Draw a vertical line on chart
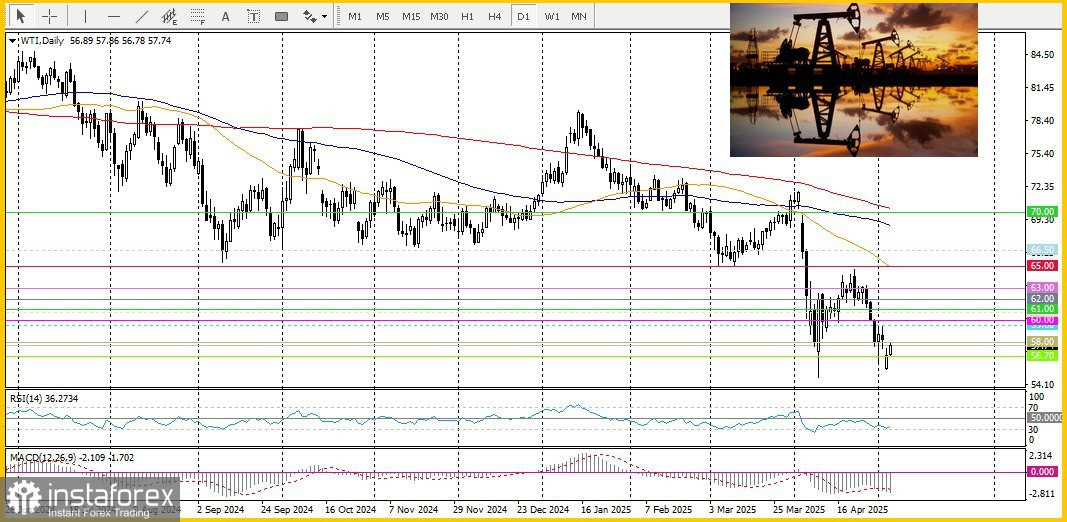This screenshot has width=1067, height=522. pos(85,16)
